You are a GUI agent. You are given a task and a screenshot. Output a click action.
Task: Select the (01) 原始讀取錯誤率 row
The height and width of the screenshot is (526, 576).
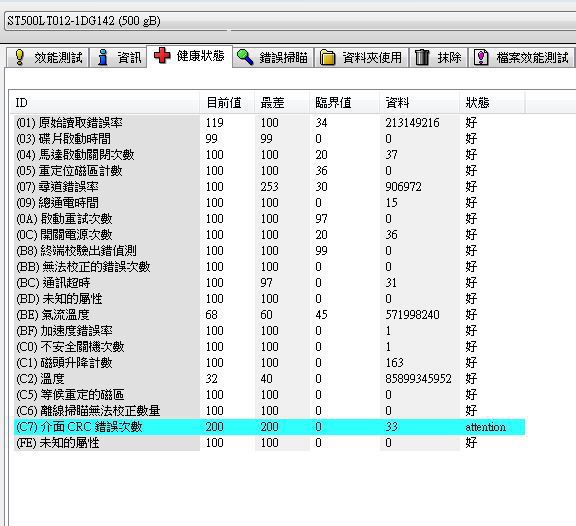coord(269,122)
